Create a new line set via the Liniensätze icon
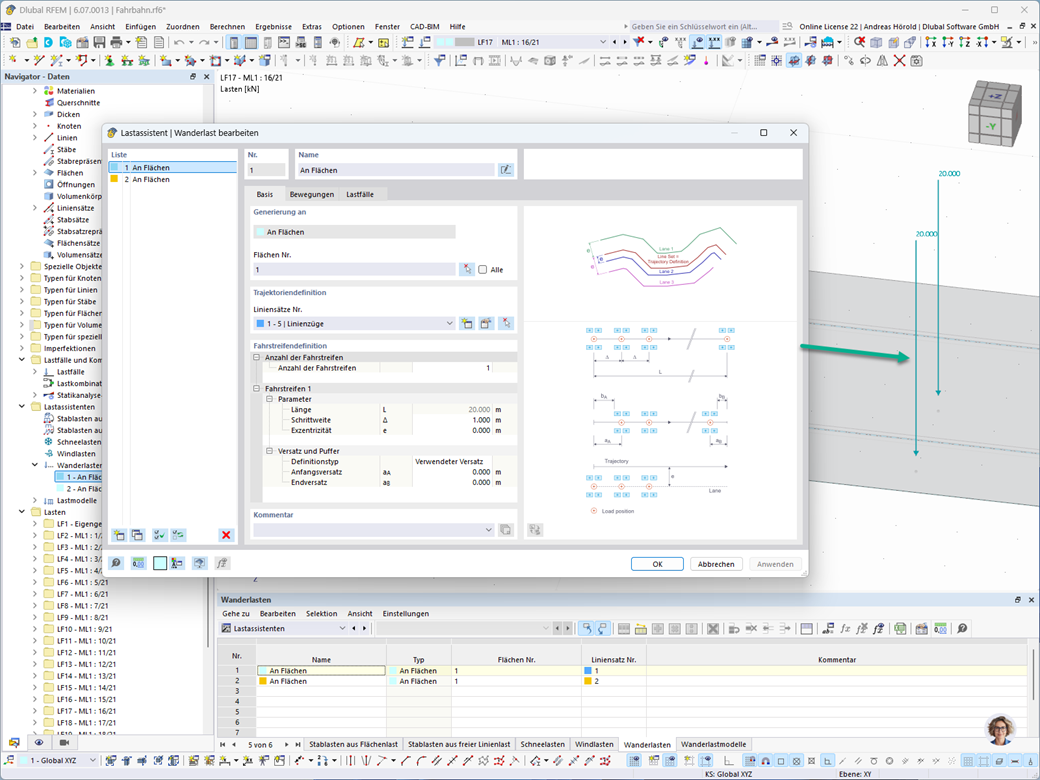This screenshot has width=1040, height=780. click(x=467, y=324)
